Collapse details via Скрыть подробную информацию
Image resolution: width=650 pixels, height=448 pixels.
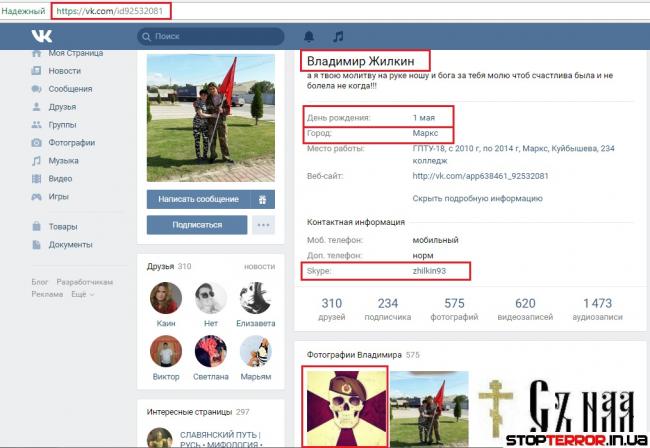[x=478, y=199]
